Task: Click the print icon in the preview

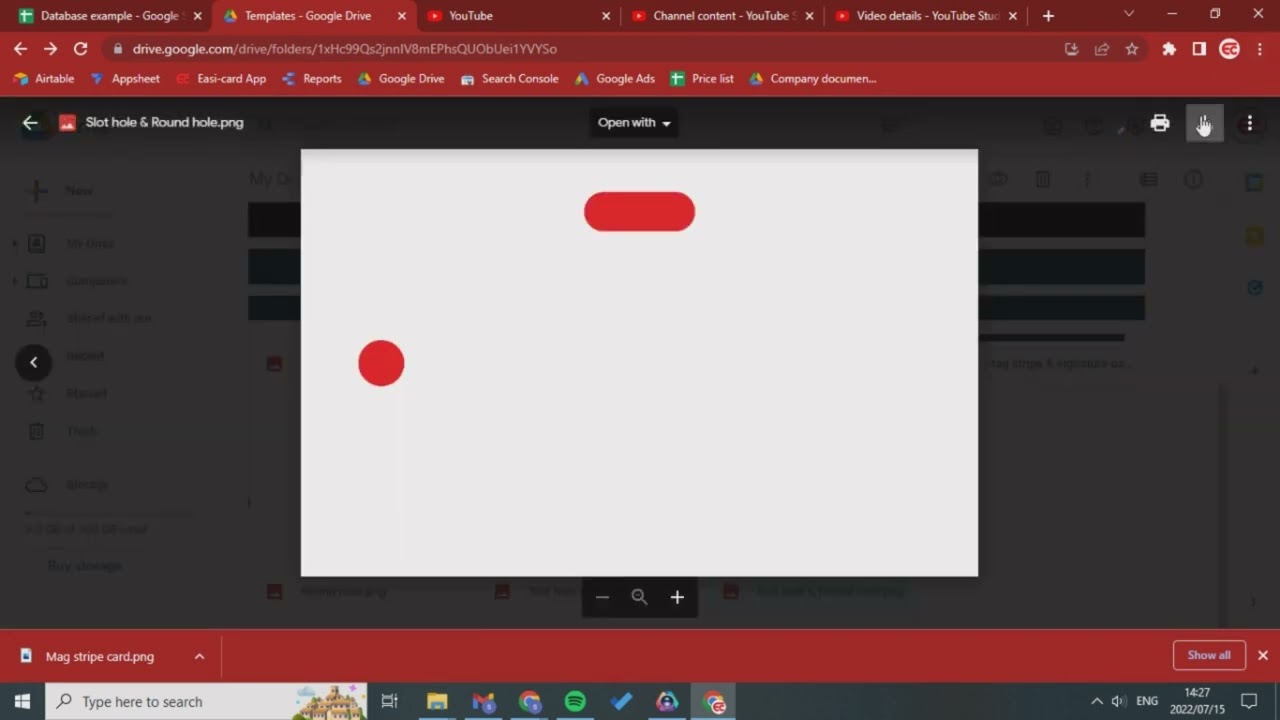Action: (1160, 123)
